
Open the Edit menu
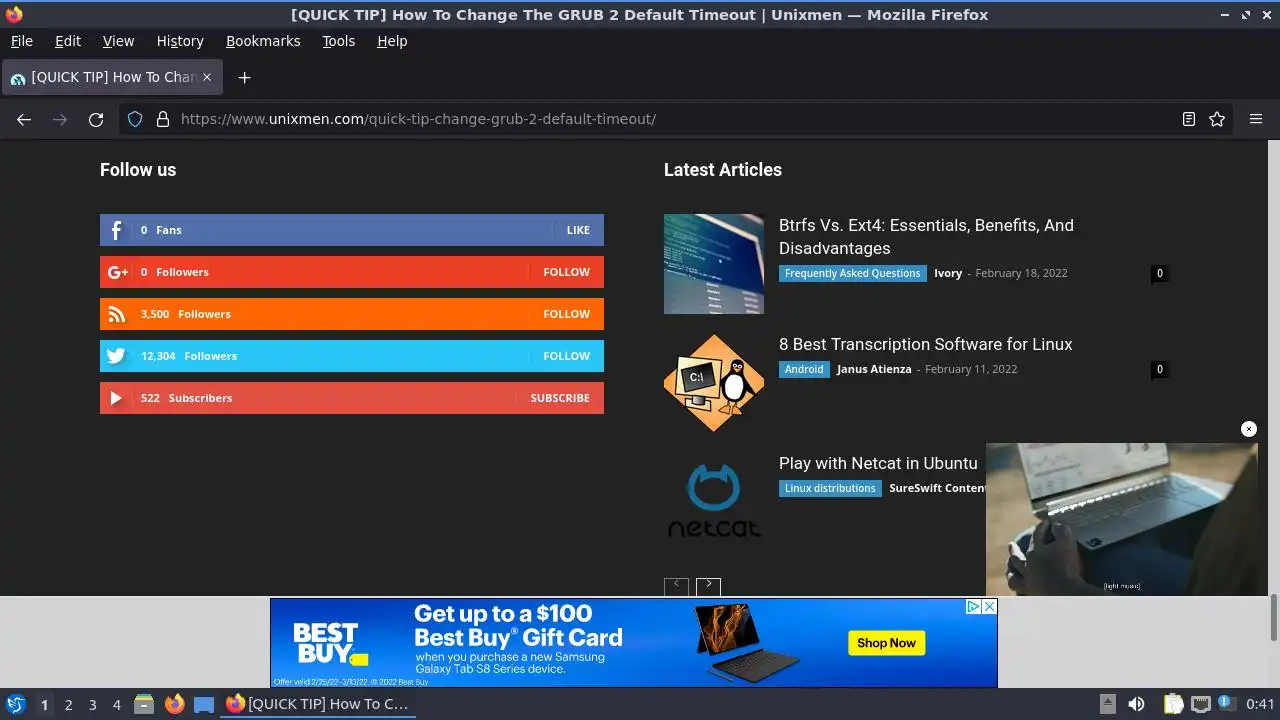point(68,41)
